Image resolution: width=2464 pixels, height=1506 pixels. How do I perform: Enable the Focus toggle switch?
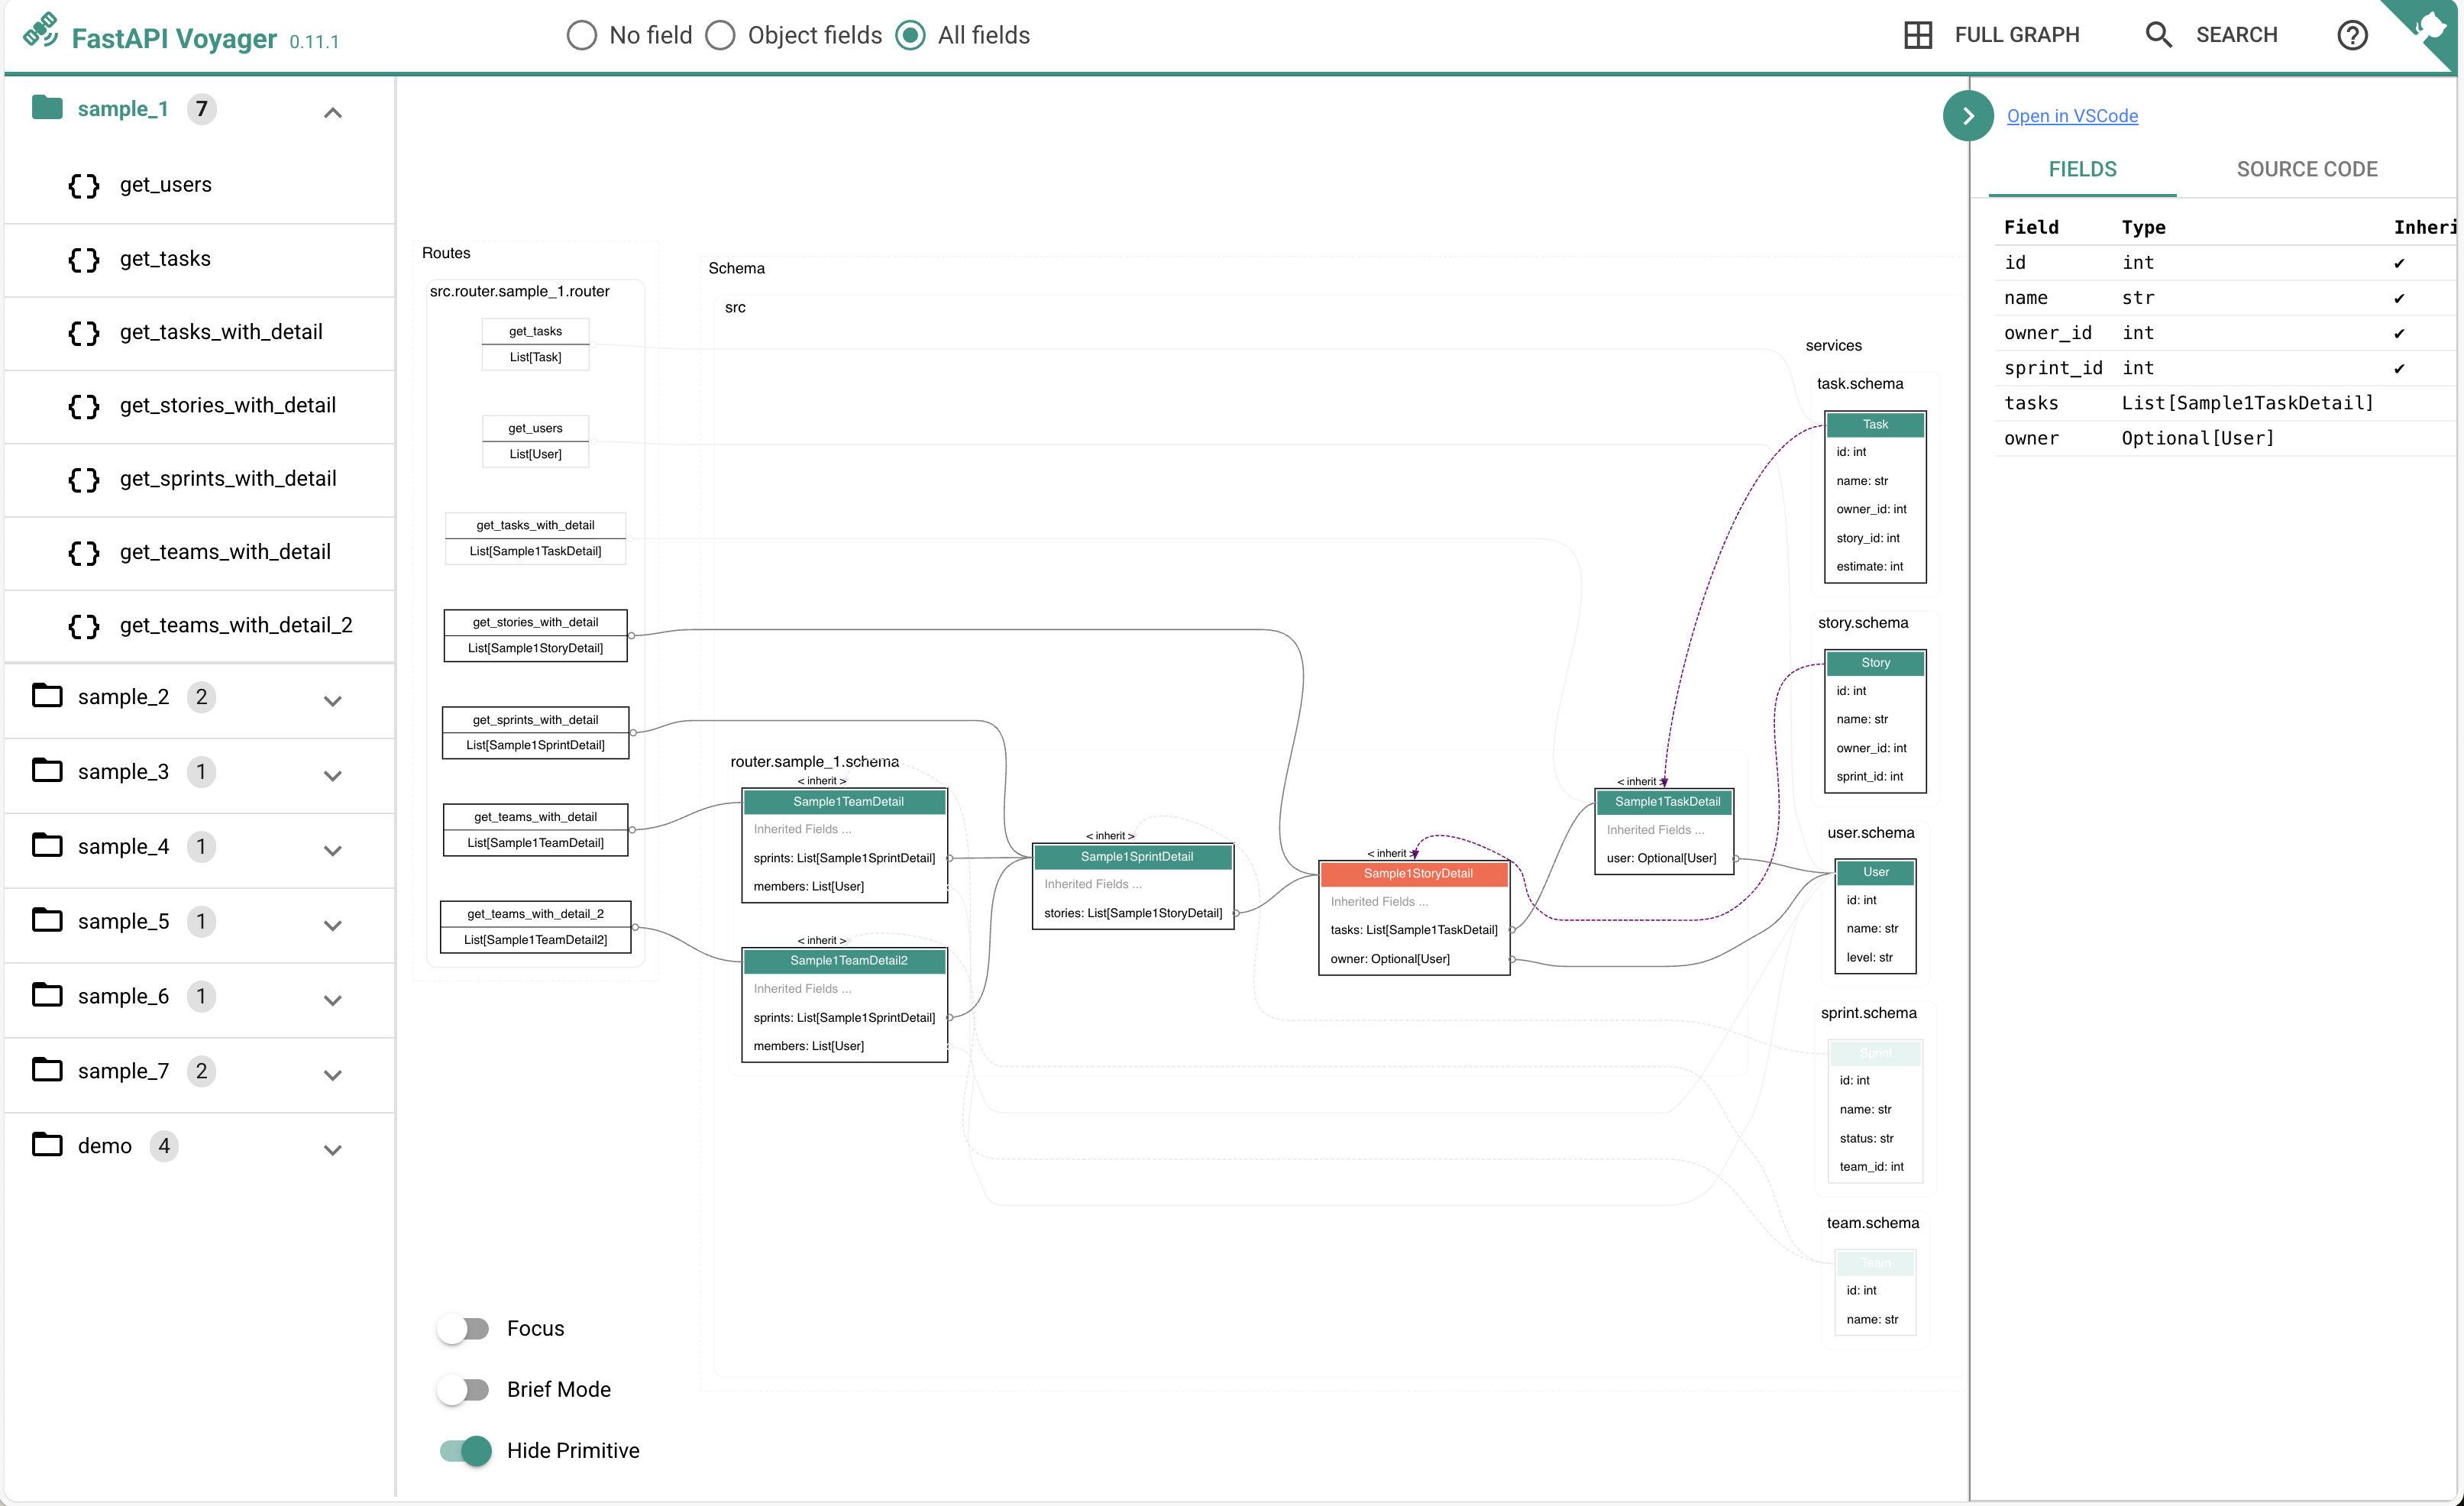464,1328
